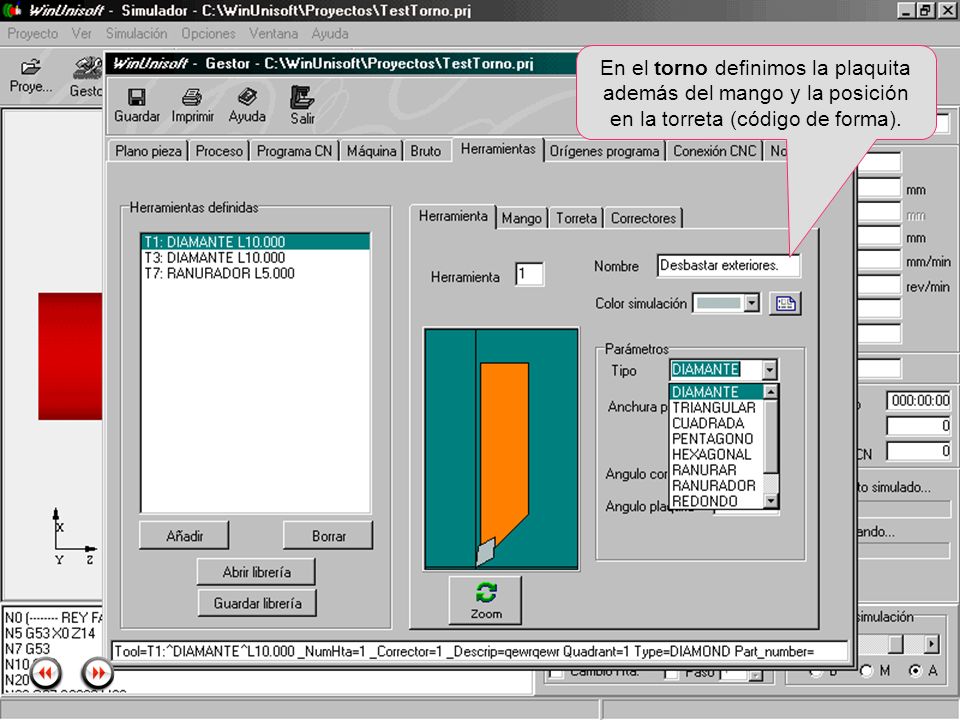960x720 pixels.
Task: Choose RANURADOR from the Tipo list
Action: (714, 486)
